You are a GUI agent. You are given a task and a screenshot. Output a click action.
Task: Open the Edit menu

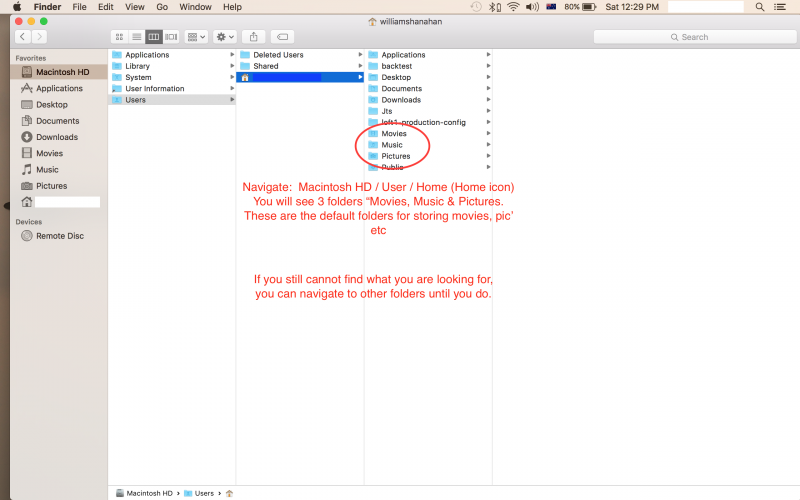pos(106,7)
